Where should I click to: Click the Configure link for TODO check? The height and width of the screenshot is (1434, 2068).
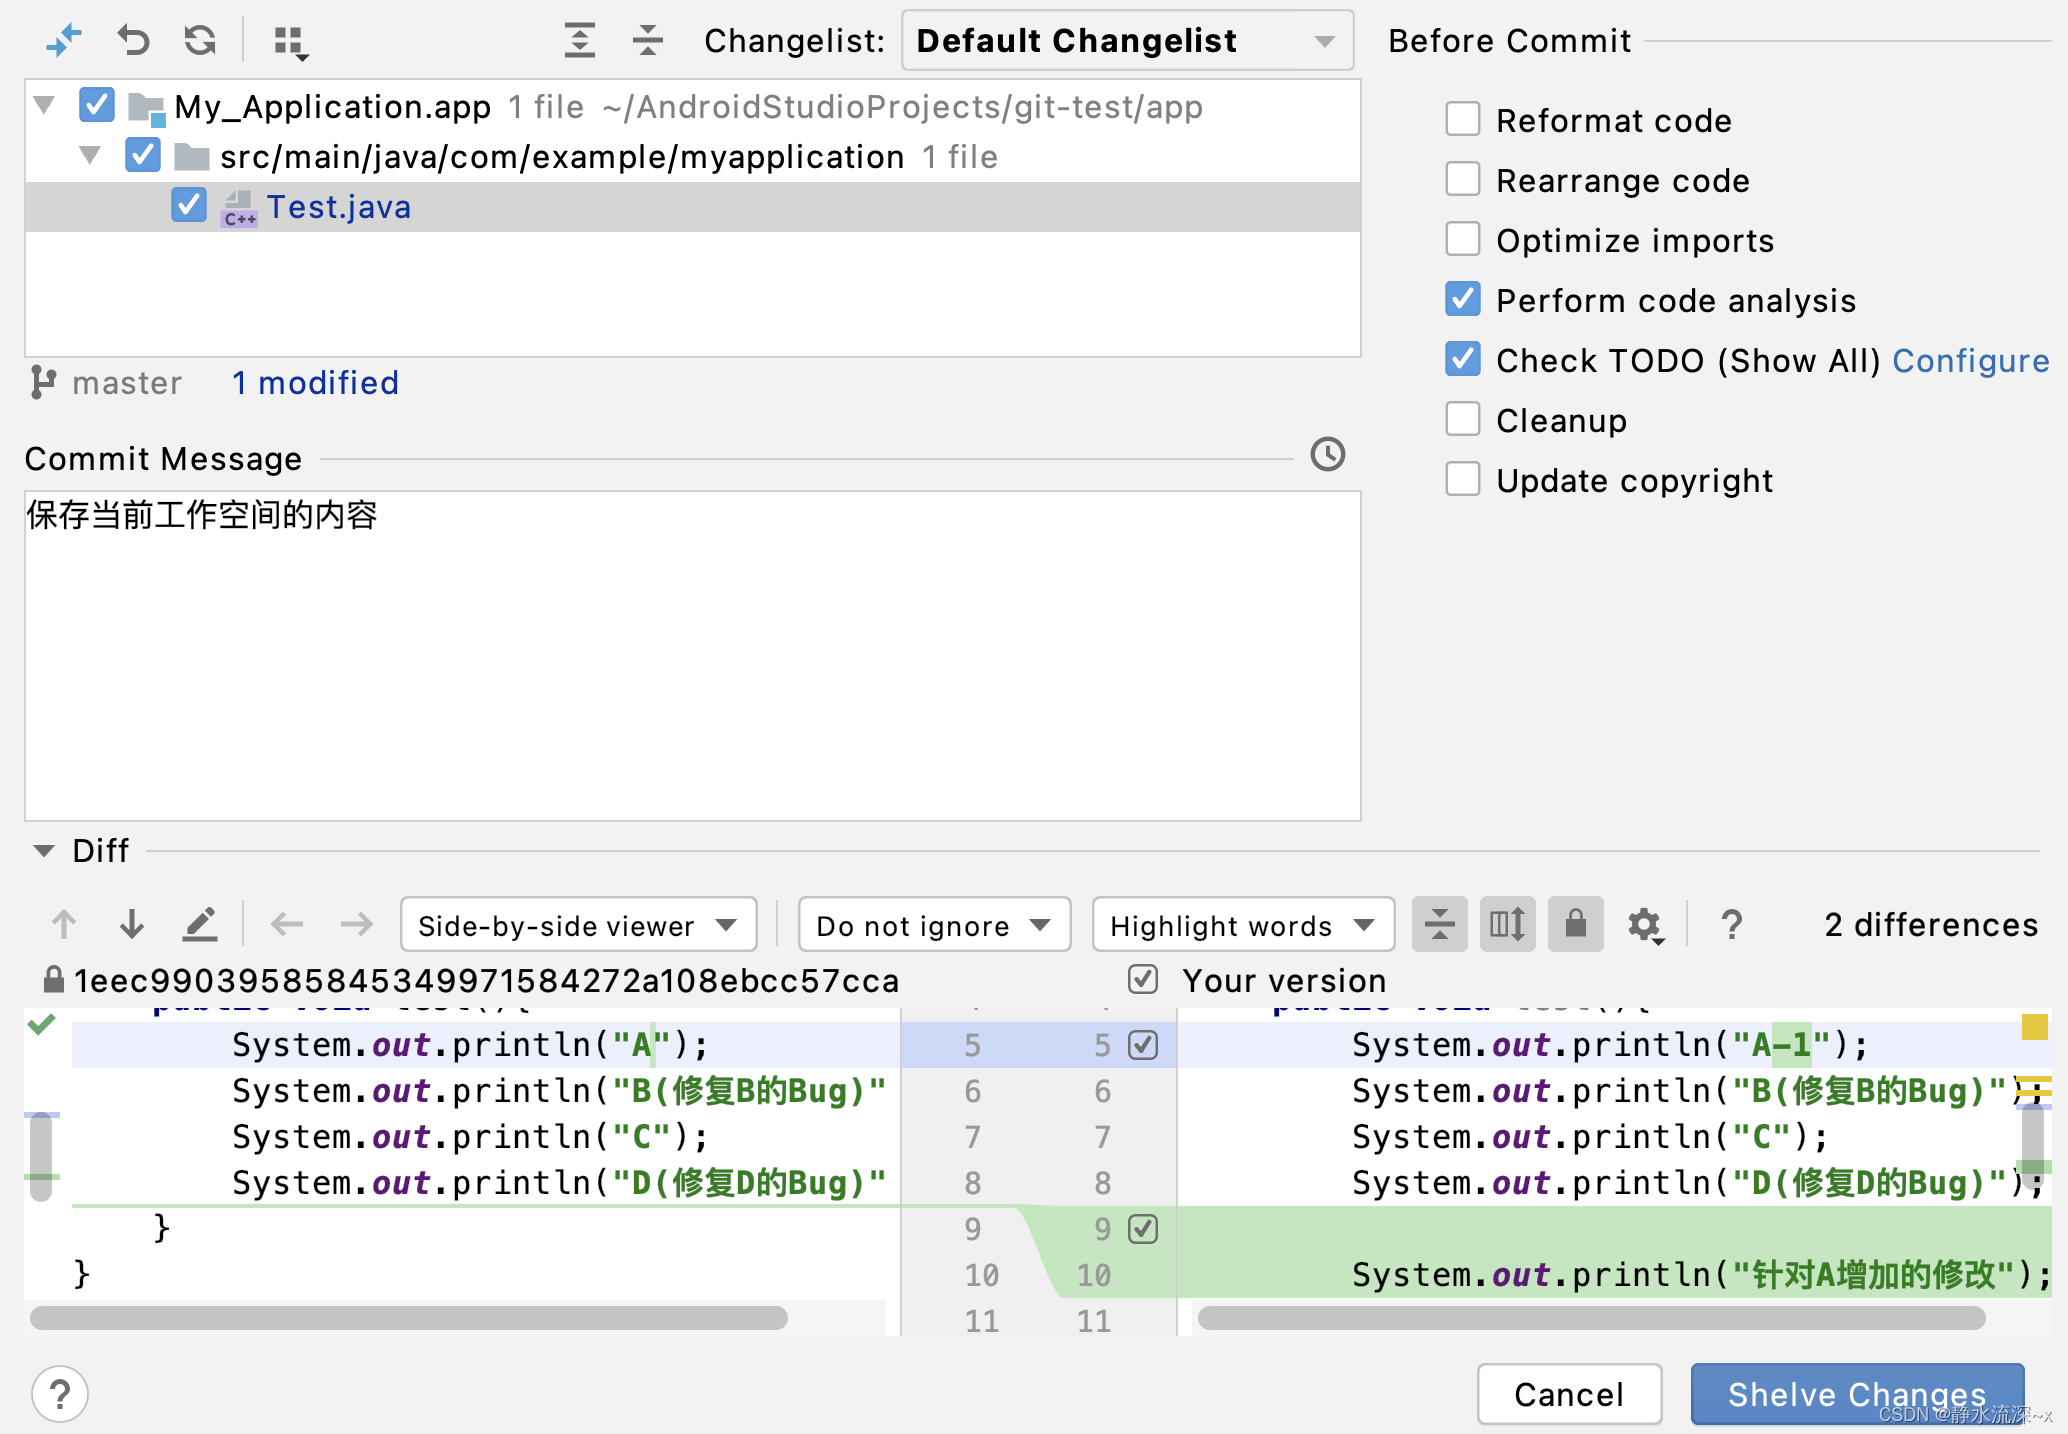(x=1970, y=360)
